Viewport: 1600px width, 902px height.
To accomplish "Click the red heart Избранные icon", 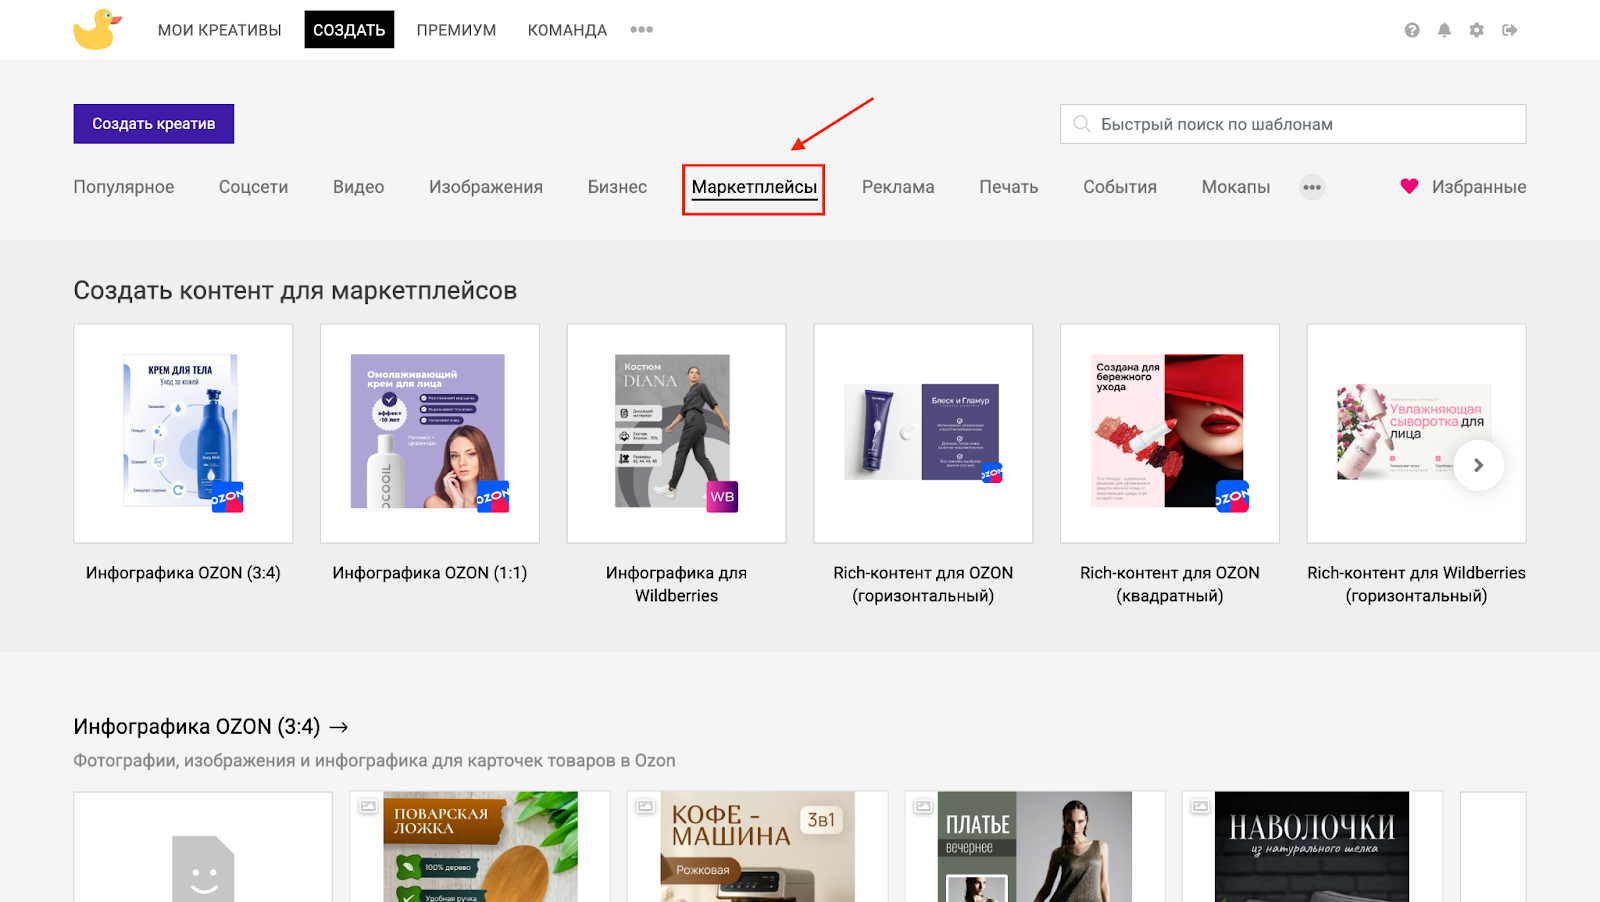I will pos(1409,186).
